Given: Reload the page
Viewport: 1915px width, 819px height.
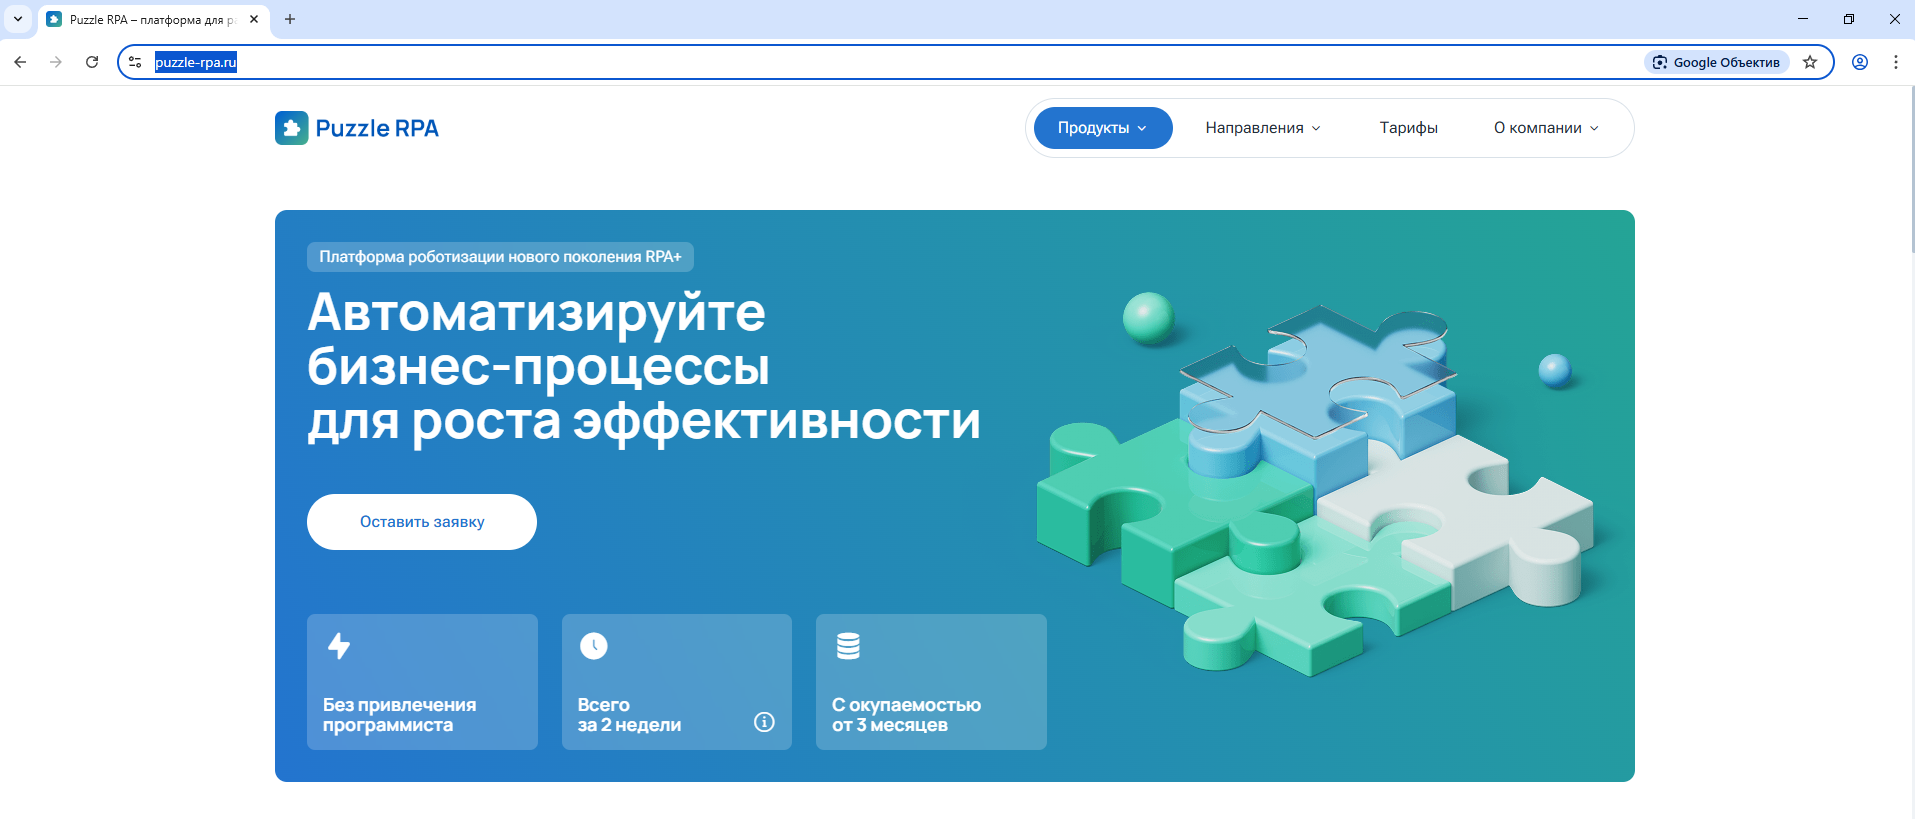Looking at the screenshot, I should coord(92,62).
